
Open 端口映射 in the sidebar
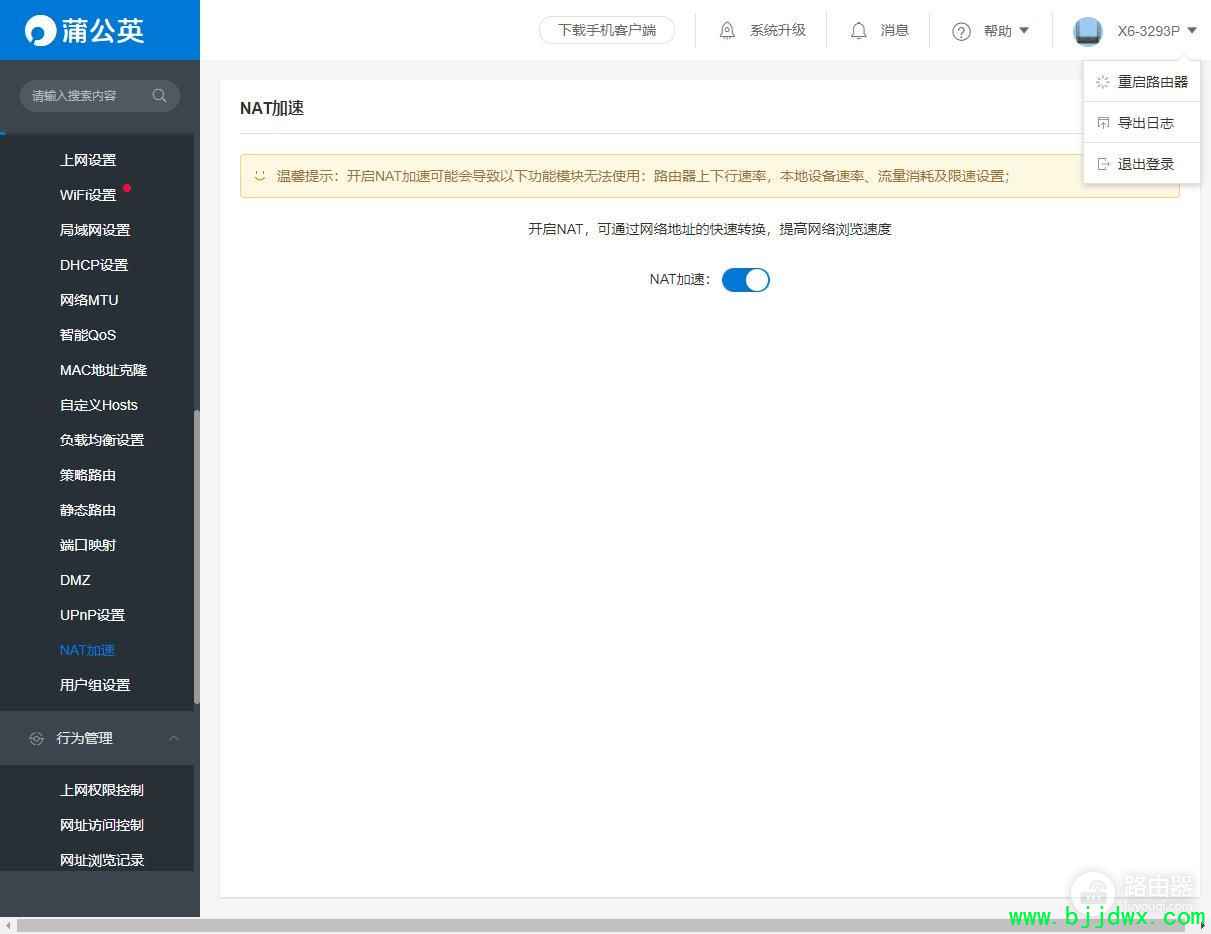pos(88,545)
